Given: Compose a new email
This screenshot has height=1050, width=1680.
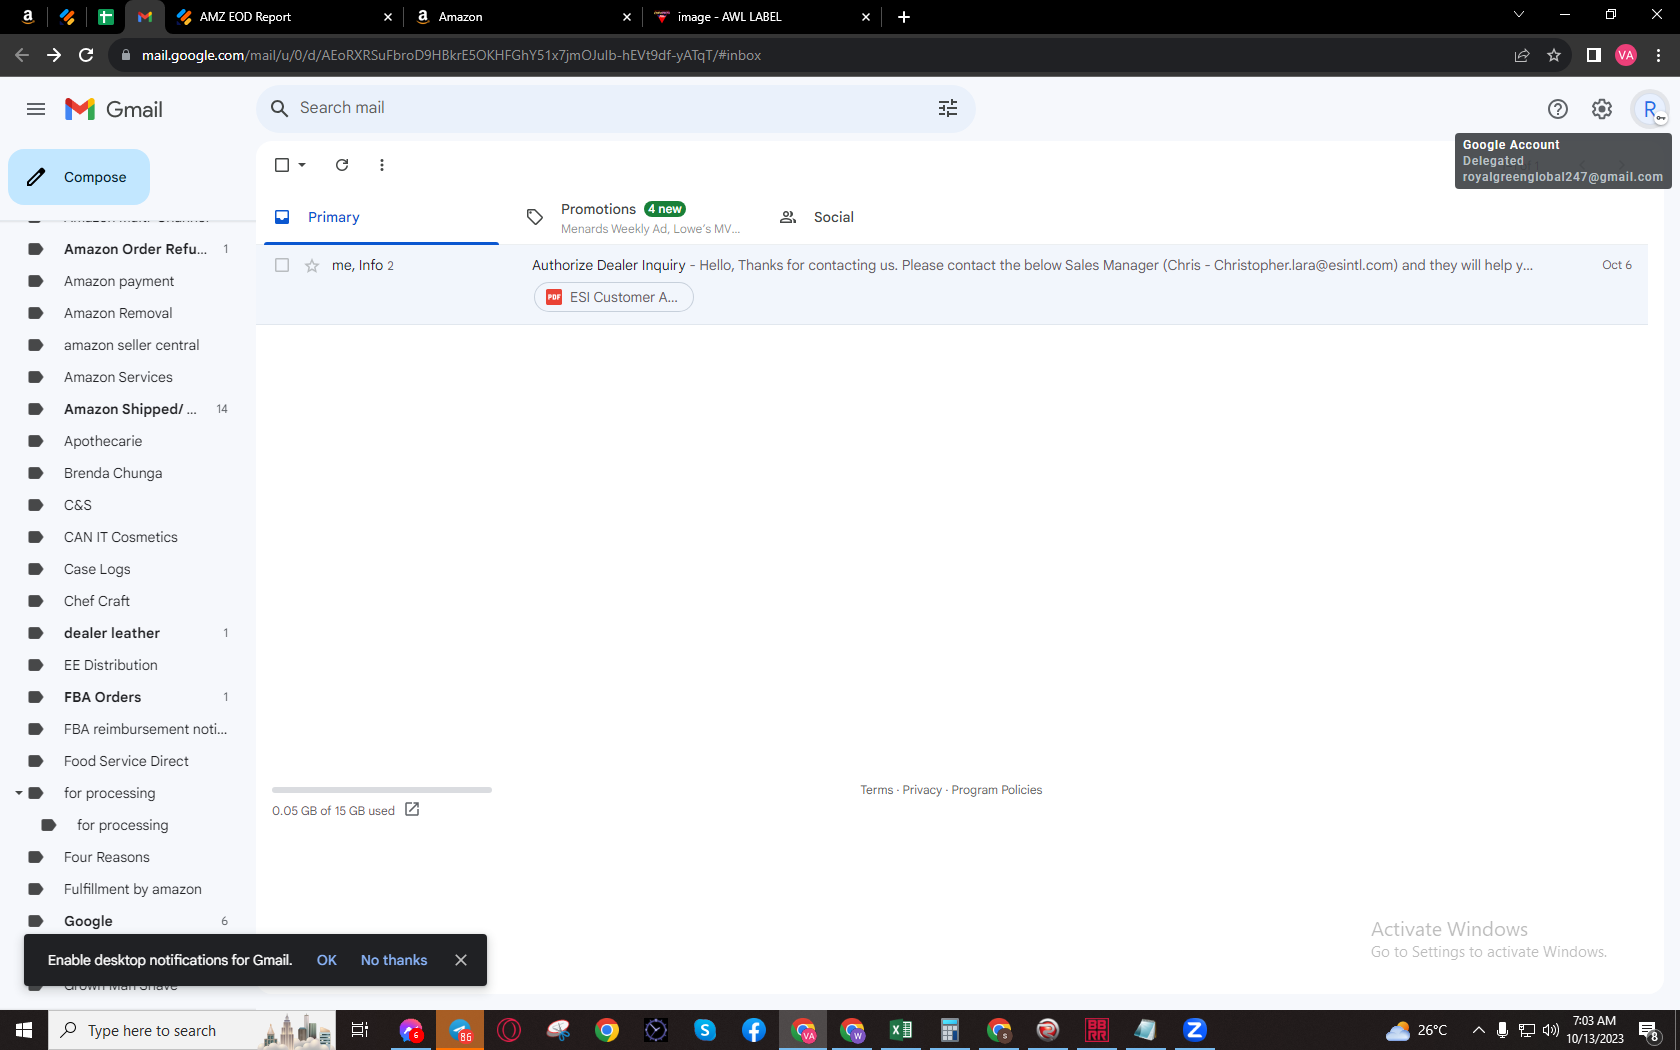Looking at the screenshot, I should pyautogui.click(x=79, y=177).
